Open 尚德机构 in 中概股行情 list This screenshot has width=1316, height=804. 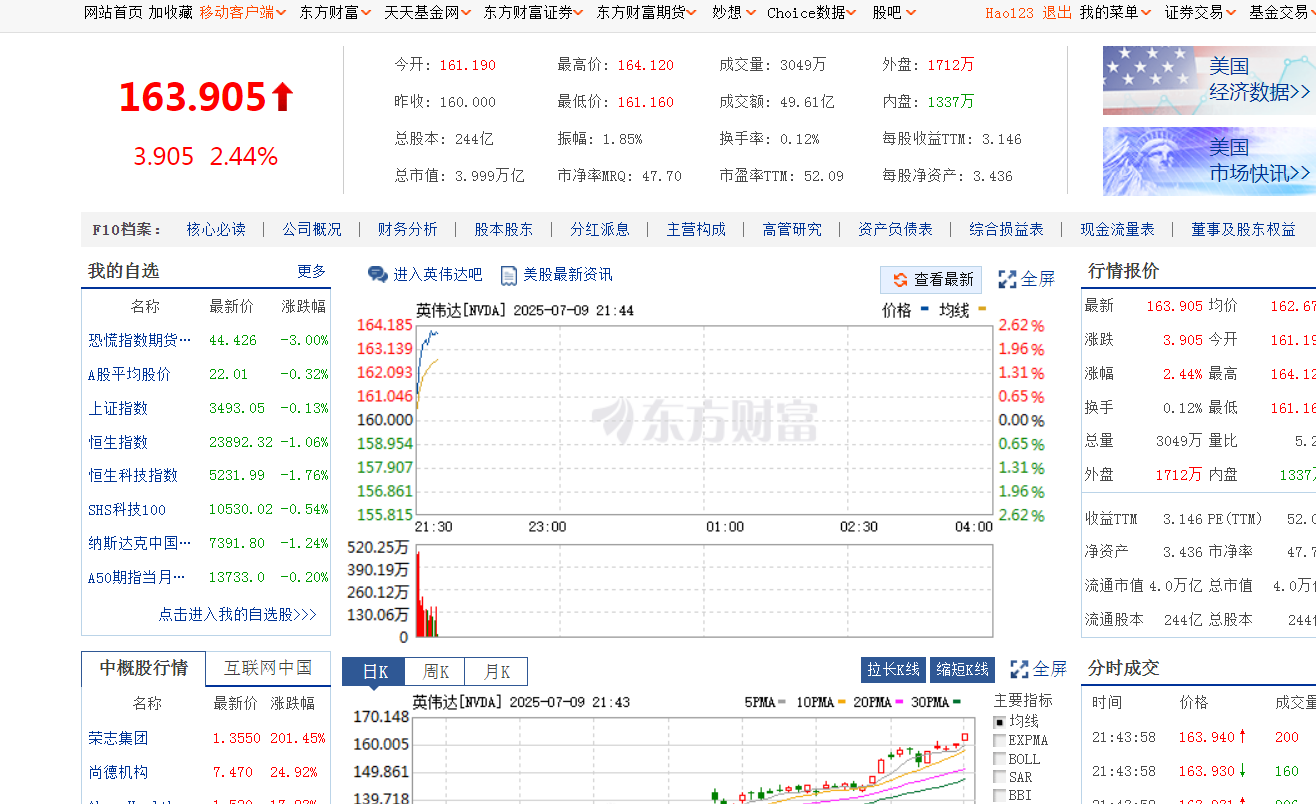point(118,772)
